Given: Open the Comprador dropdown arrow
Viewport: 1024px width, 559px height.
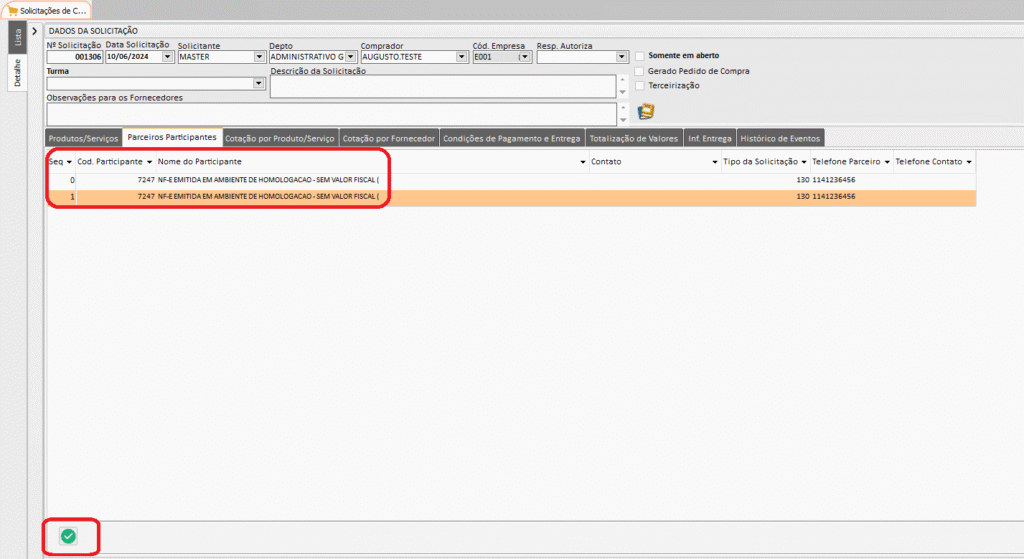Looking at the screenshot, I should 461,57.
